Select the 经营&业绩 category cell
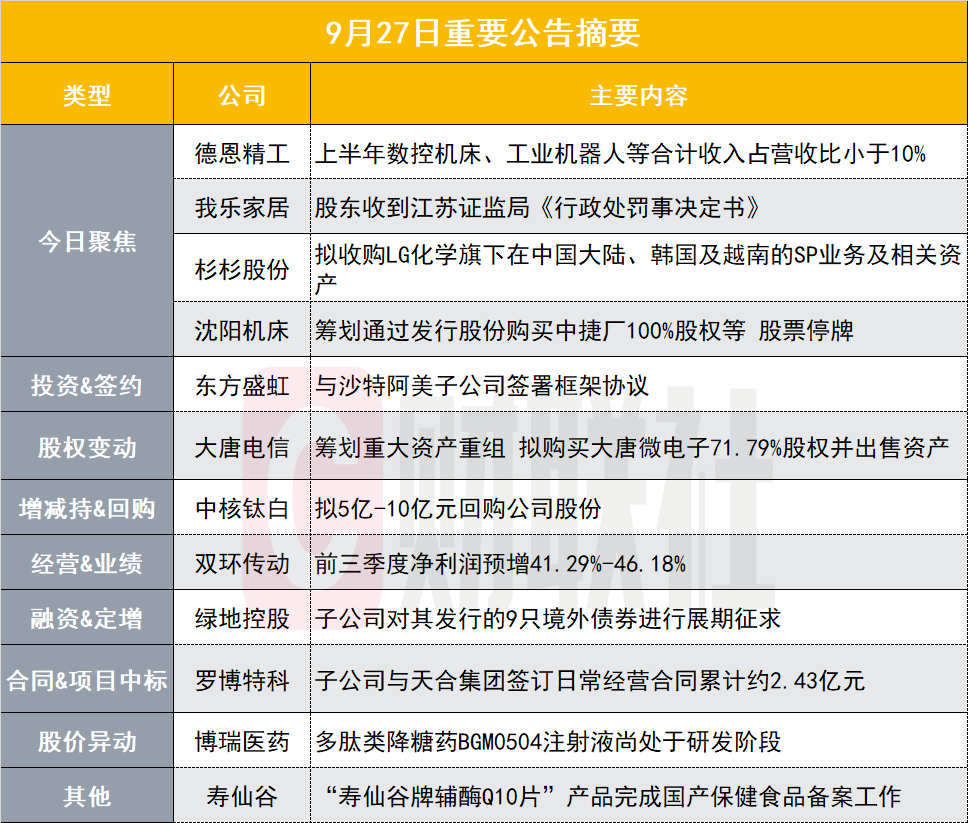This screenshot has width=968, height=823. point(87,563)
